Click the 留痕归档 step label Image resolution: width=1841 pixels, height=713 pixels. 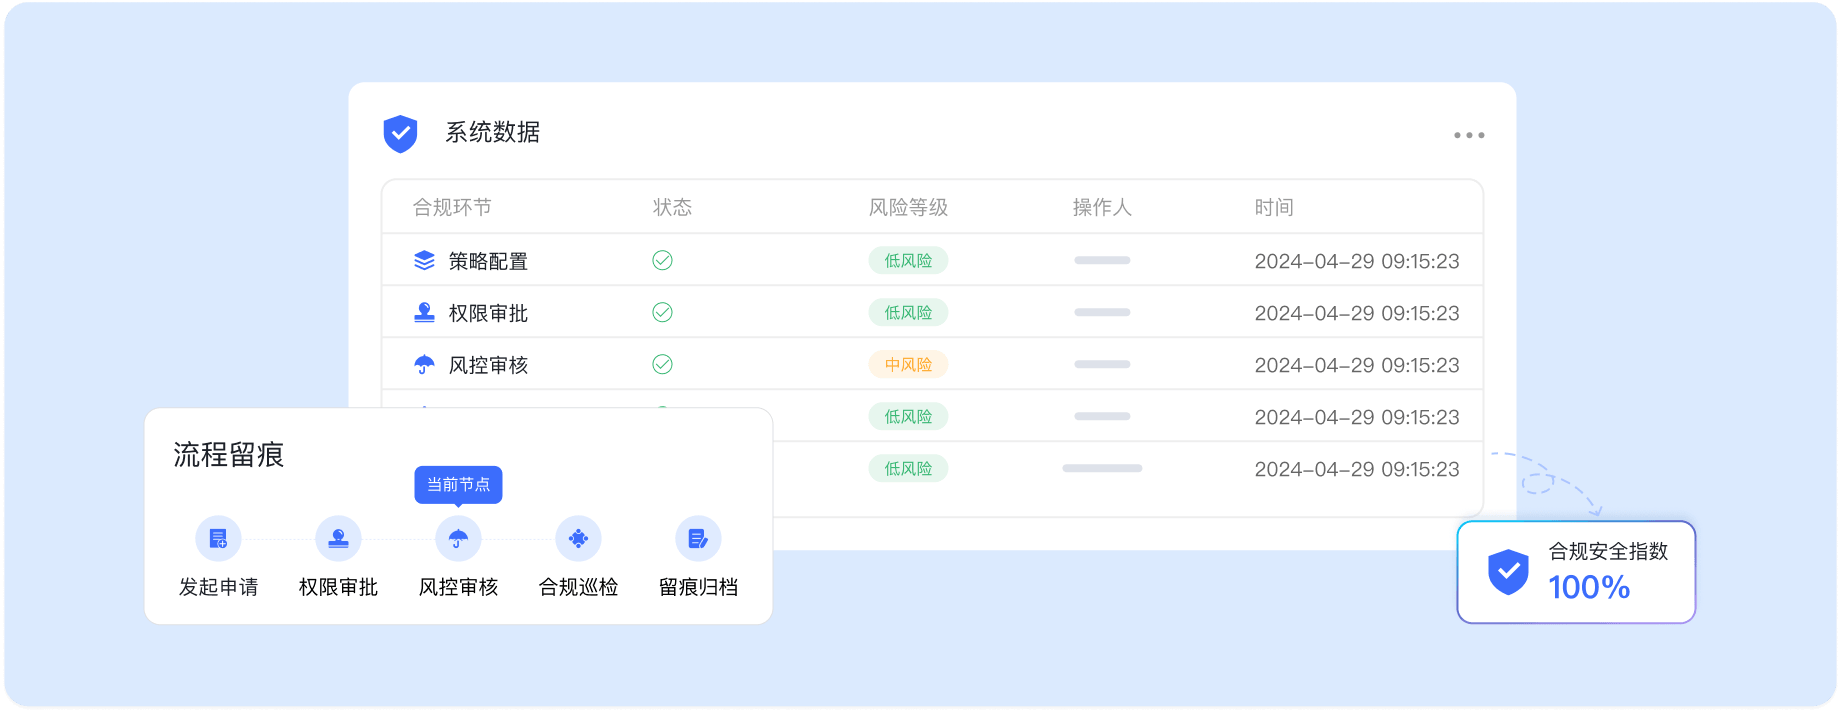coord(698,587)
